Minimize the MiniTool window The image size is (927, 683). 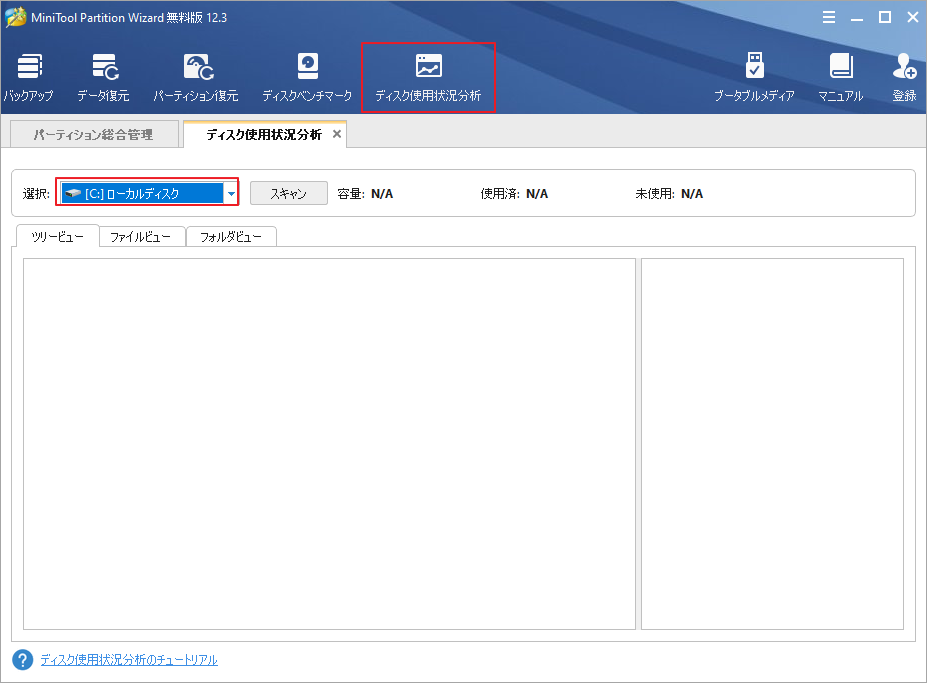pos(857,18)
